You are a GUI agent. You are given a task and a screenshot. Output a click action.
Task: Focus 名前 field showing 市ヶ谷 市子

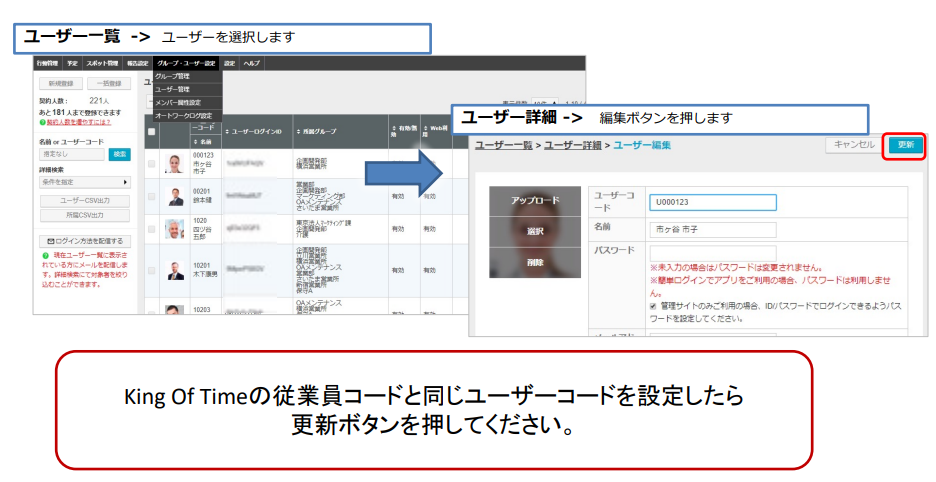713,229
